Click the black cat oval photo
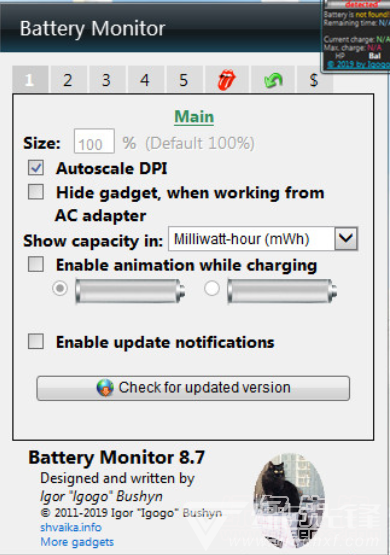This screenshot has height=555, width=390. [289, 500]
